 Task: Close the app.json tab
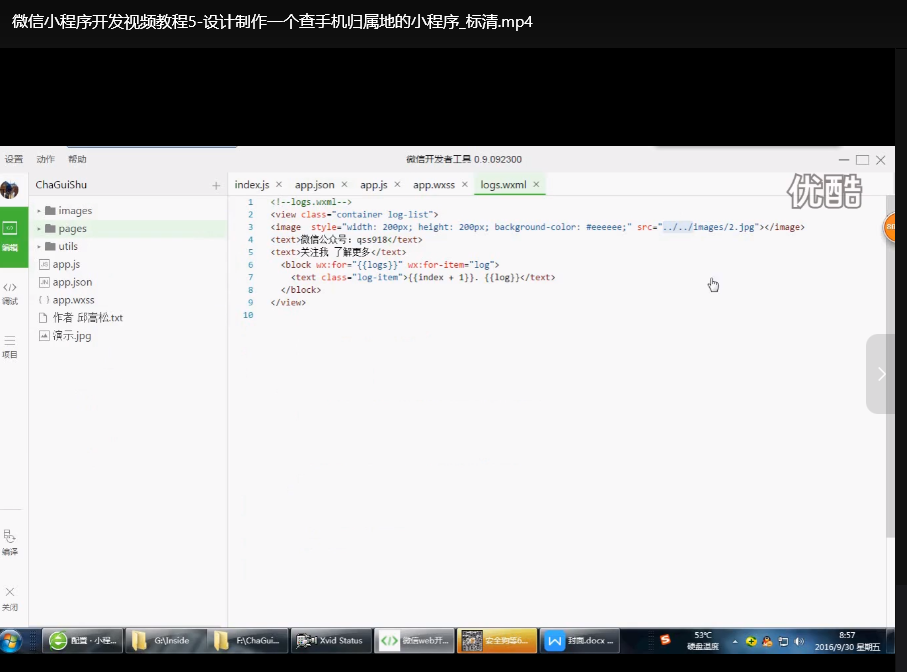coord(344,184)
